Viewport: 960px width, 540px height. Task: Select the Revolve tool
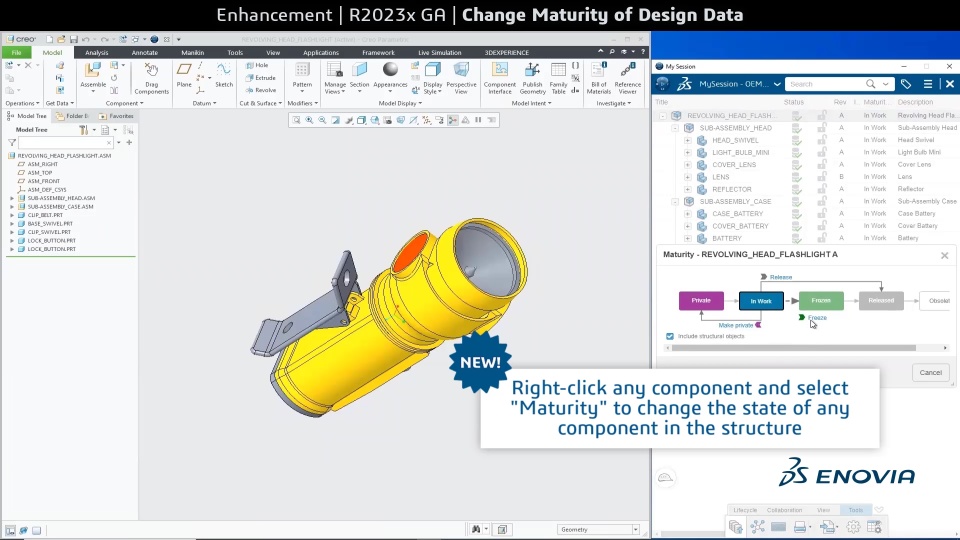coord(261,90)
